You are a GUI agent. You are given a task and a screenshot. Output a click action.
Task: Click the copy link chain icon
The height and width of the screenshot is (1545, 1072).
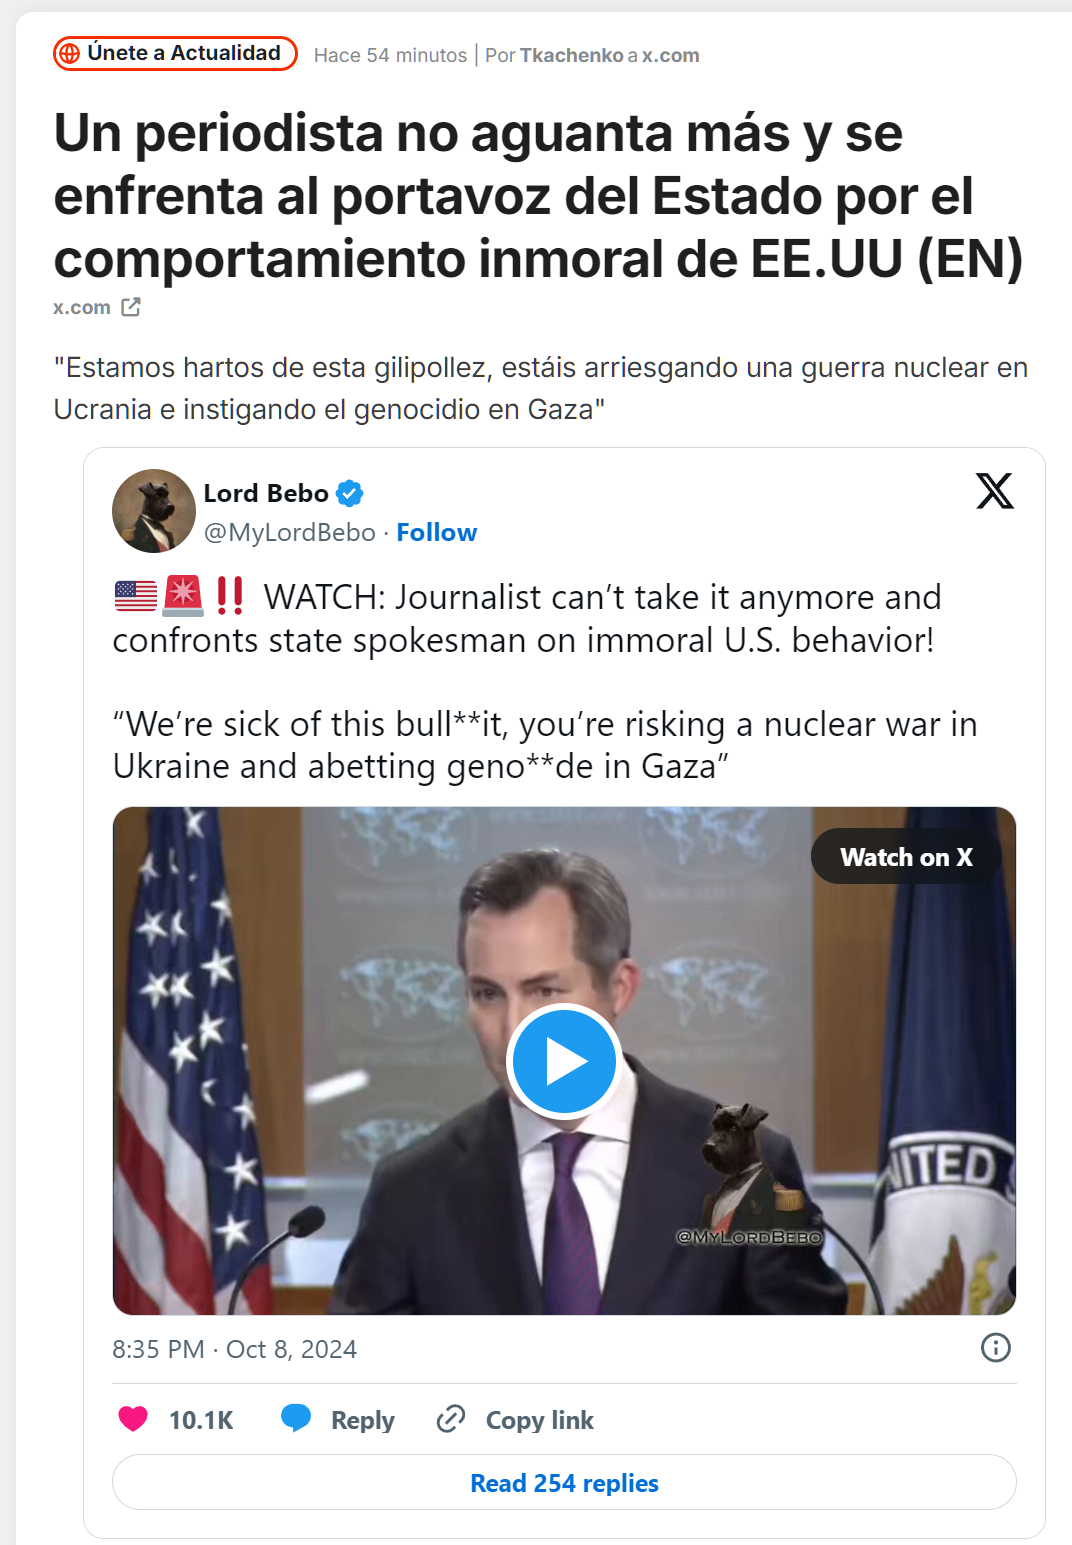coord(451,1419)
